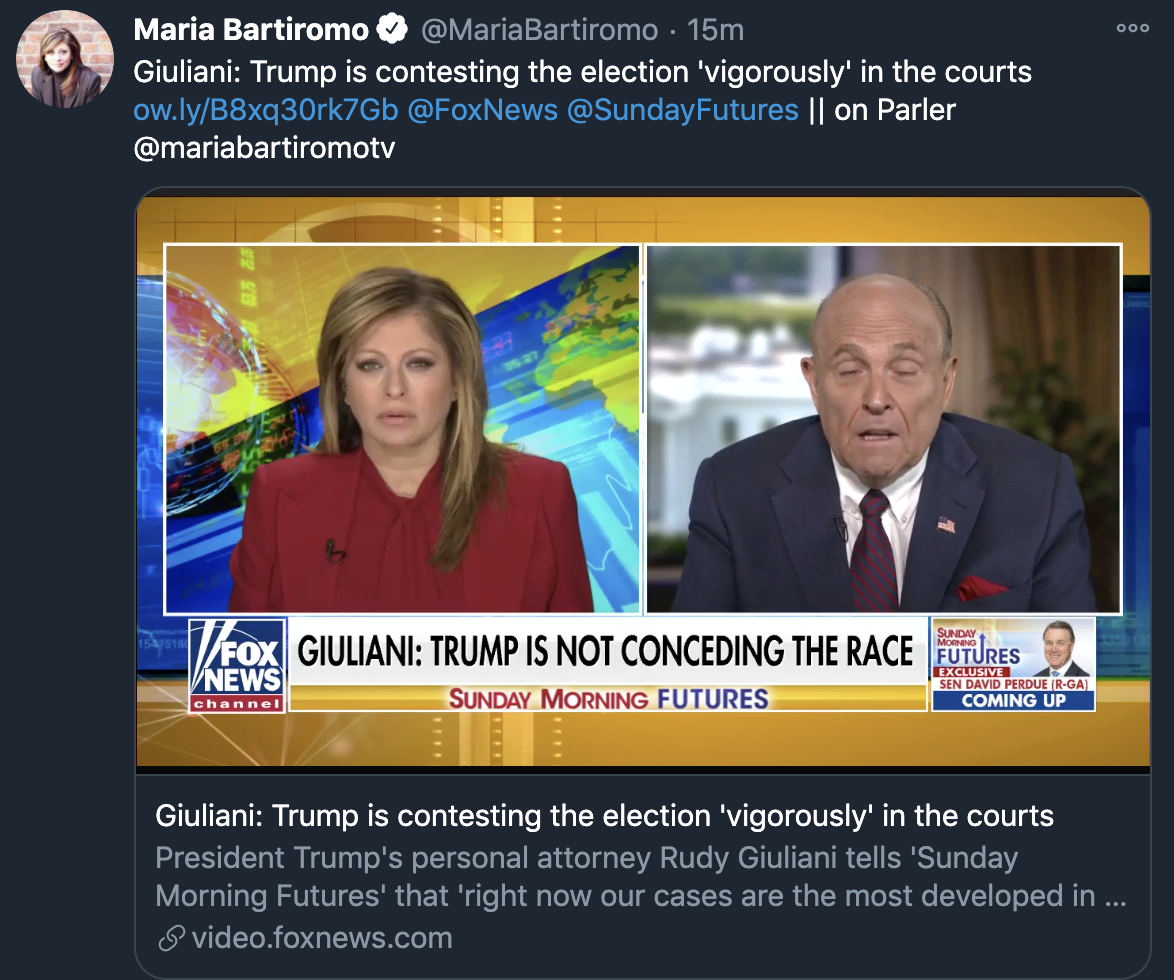Click the 'Trump is not conceding the race' chyron
Viewport: 1174px width, 980px height.
pos(606,651)
